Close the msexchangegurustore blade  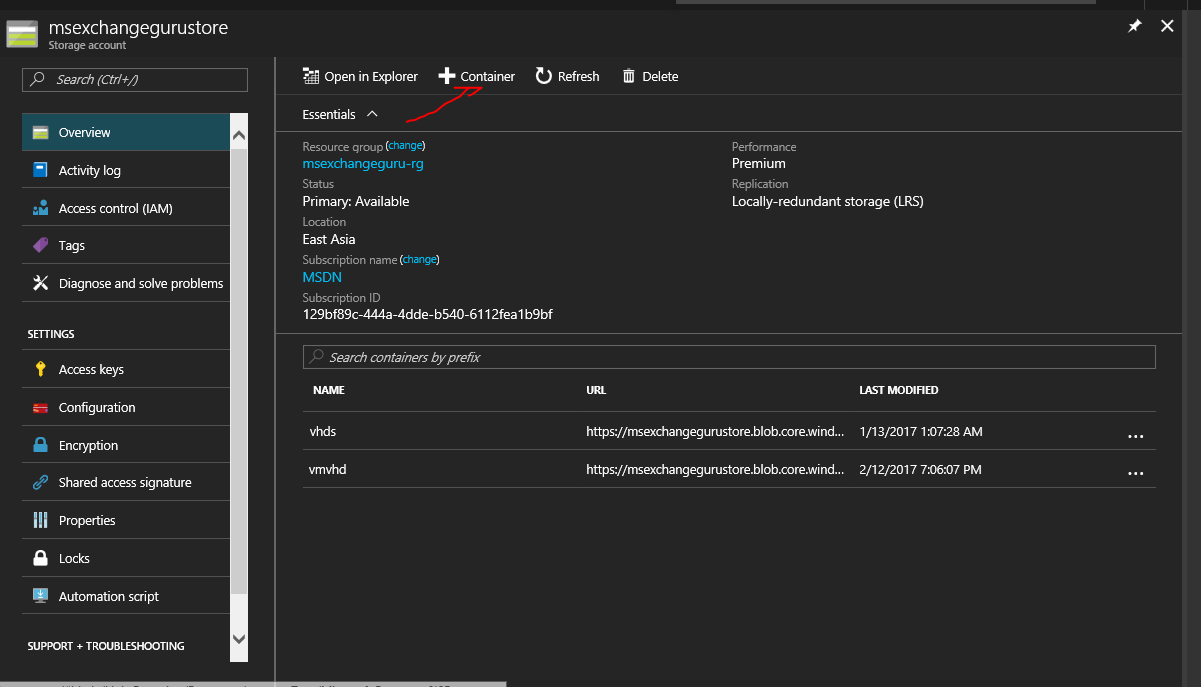(1167, 27)
